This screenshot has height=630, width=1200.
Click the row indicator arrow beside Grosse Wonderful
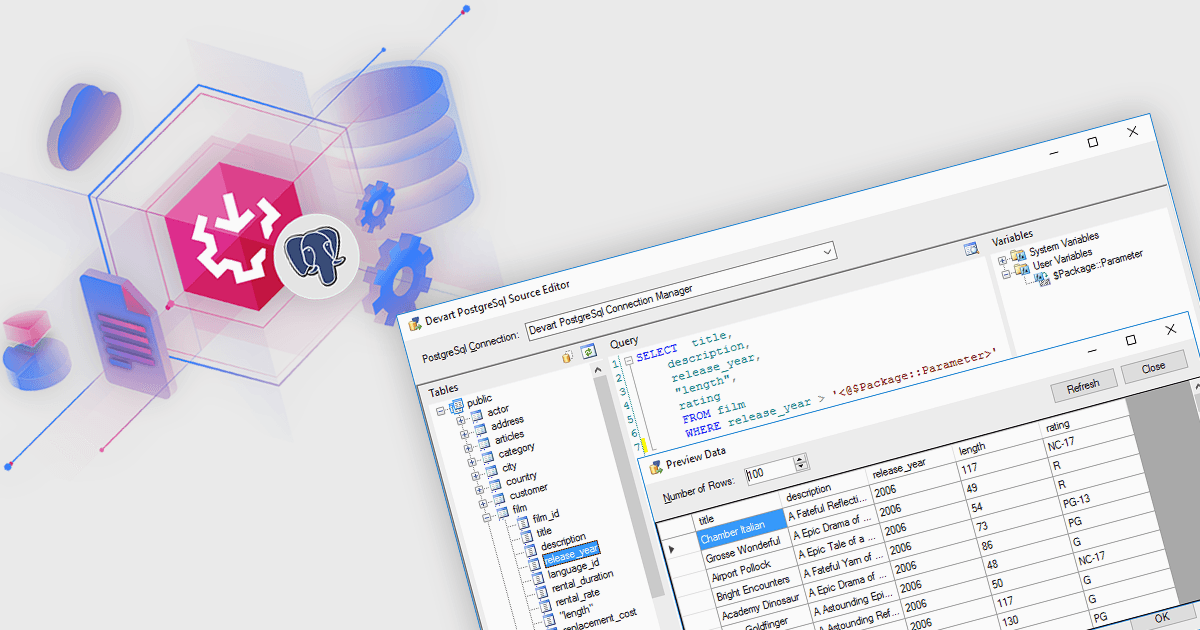673,549
